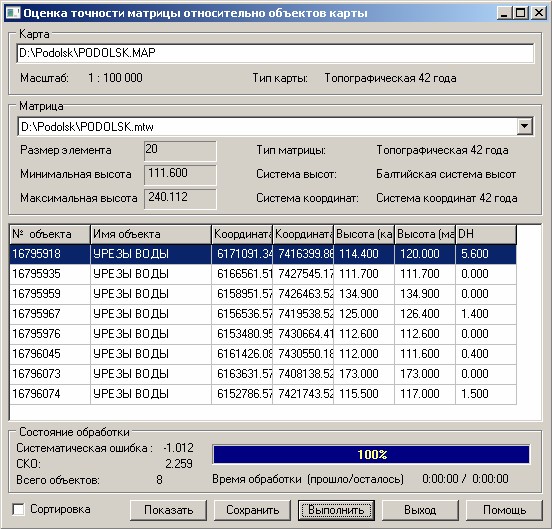
Task: Open the matrix file dropdown arrow
Action: click(525, 126)
